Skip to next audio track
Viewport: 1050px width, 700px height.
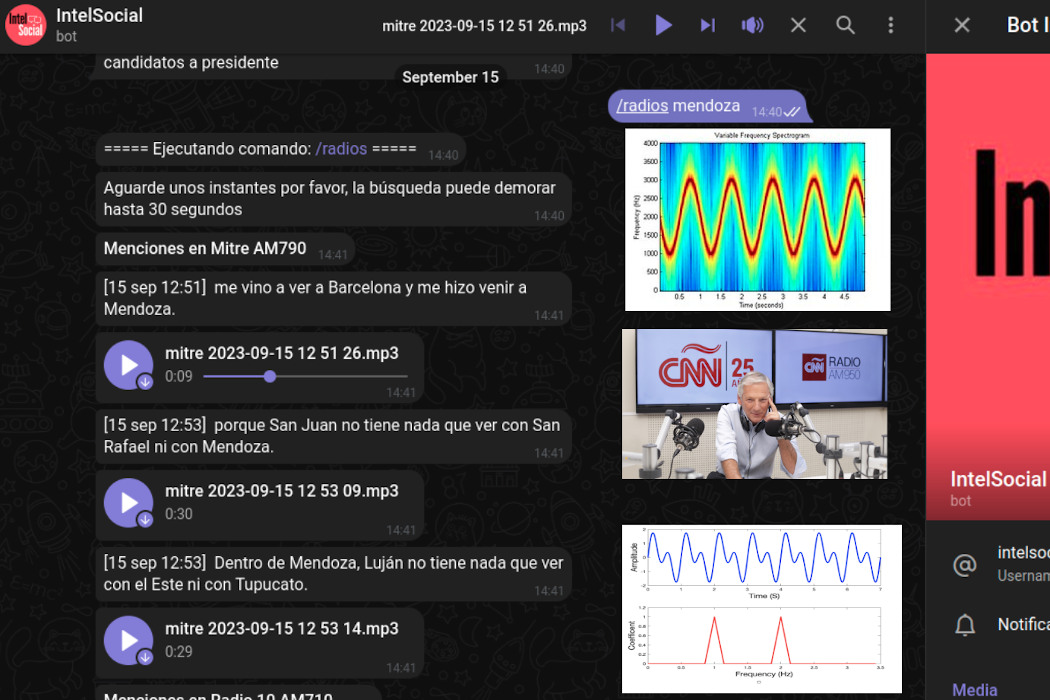point(708,25)
